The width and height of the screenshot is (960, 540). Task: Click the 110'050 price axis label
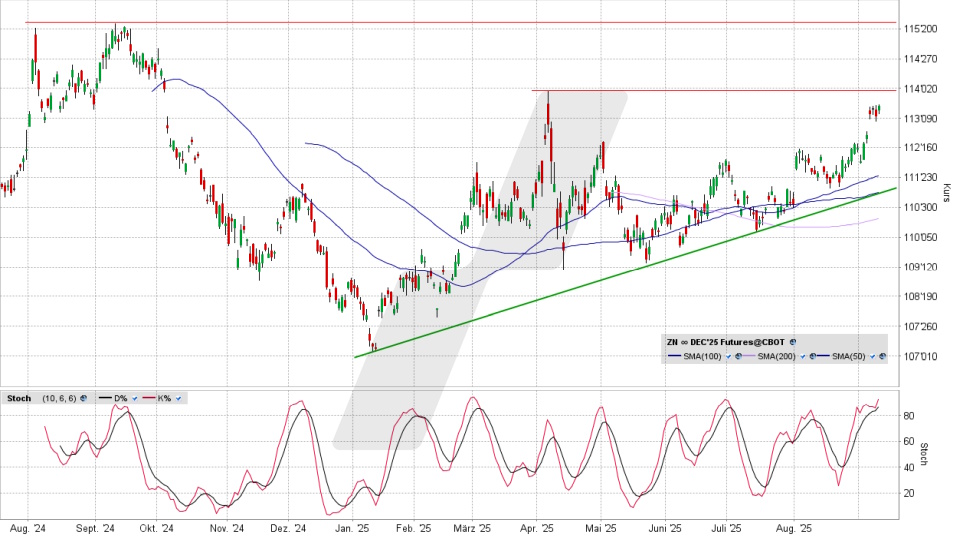point(920,237)
